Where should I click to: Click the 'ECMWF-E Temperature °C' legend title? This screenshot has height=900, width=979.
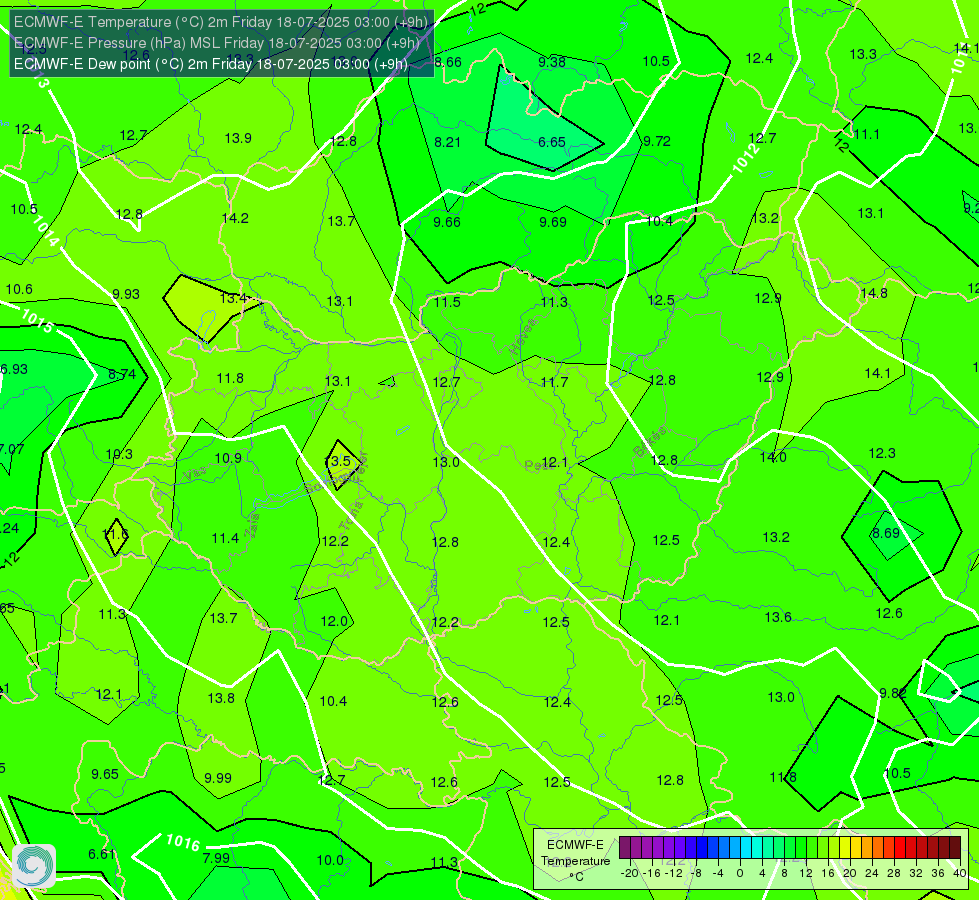575,861
